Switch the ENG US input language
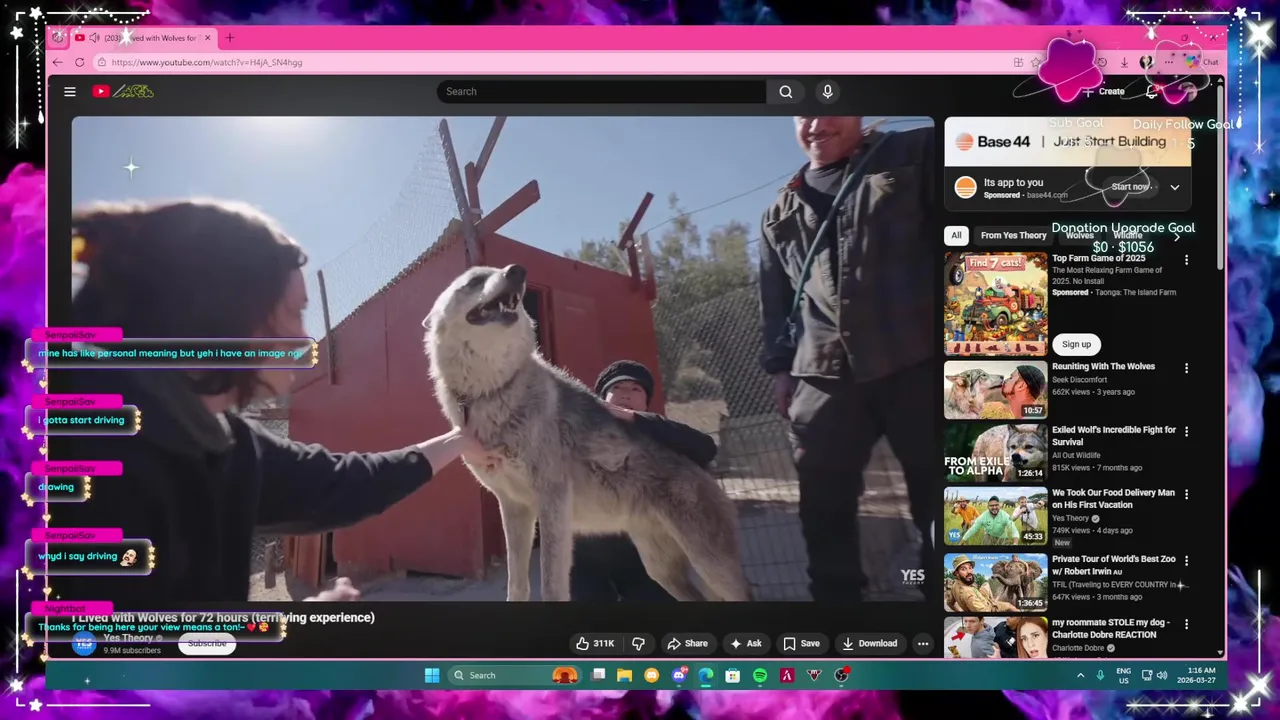1280x720 pixels. click(1124, 675)
